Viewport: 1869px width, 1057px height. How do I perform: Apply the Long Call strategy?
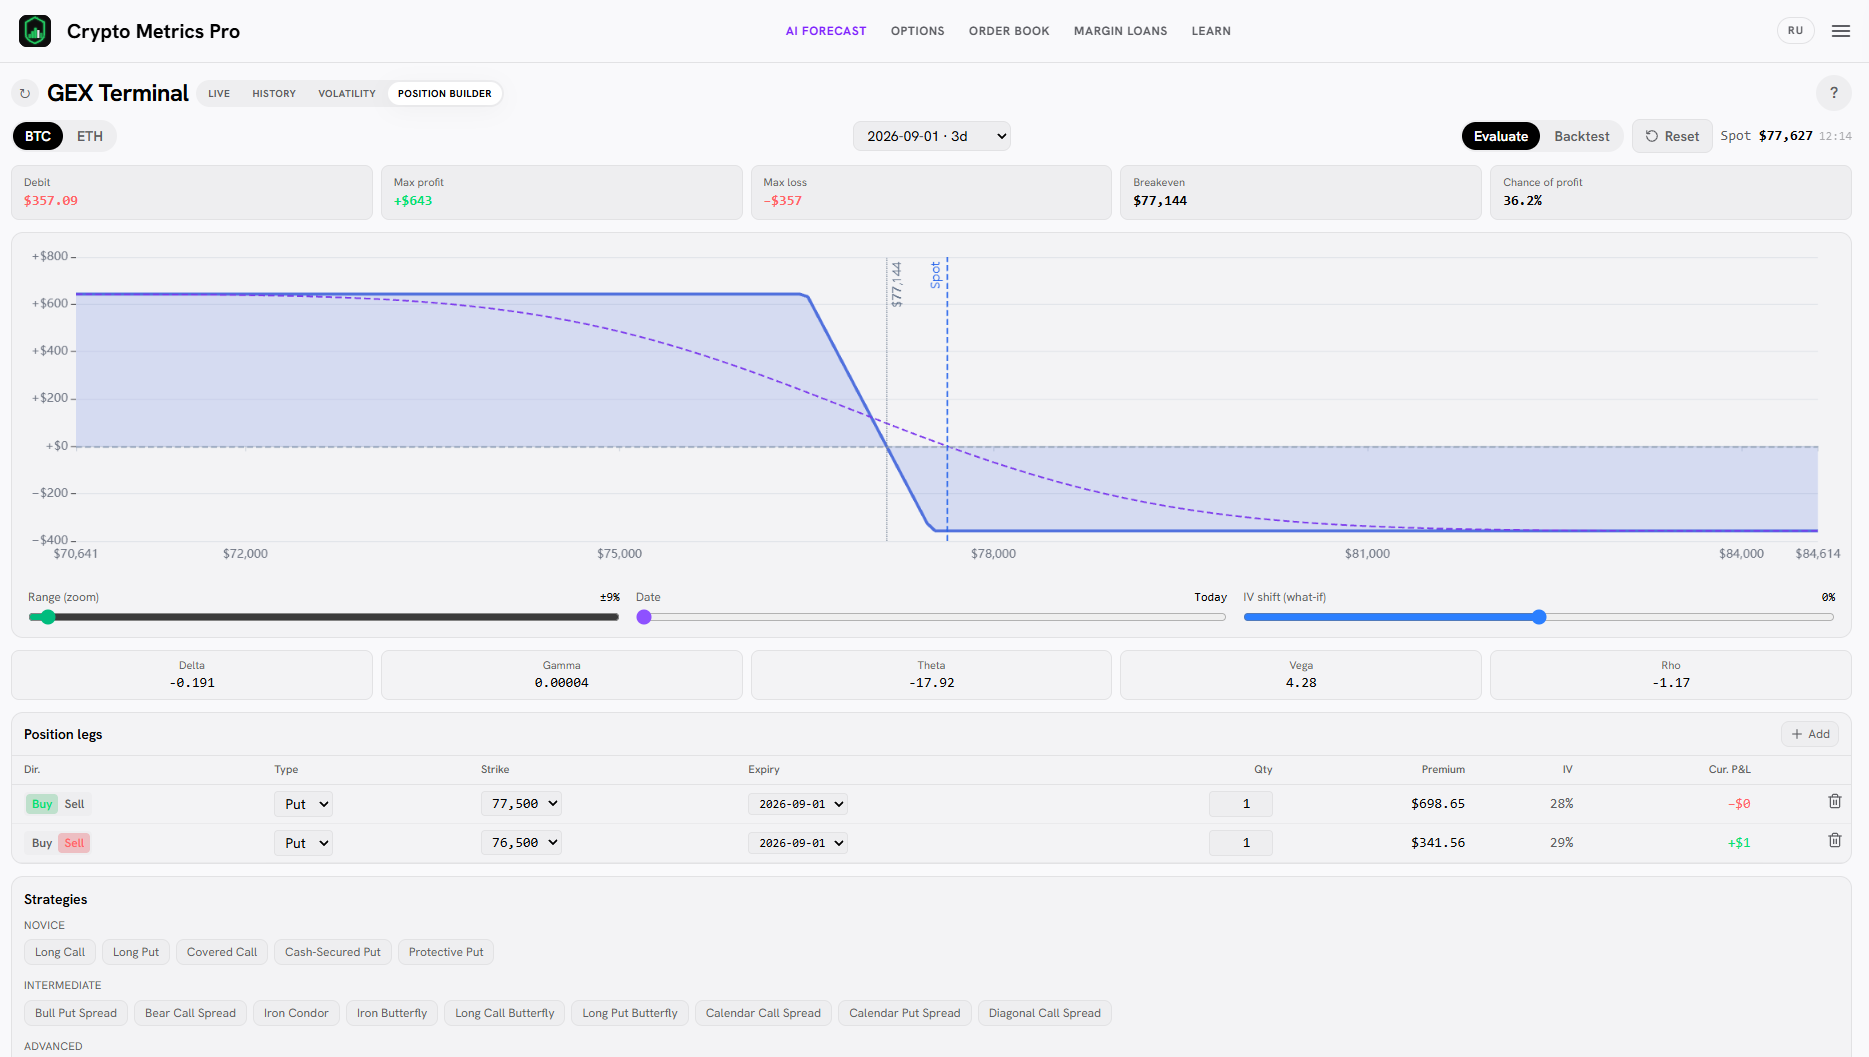tap(60, 952)
